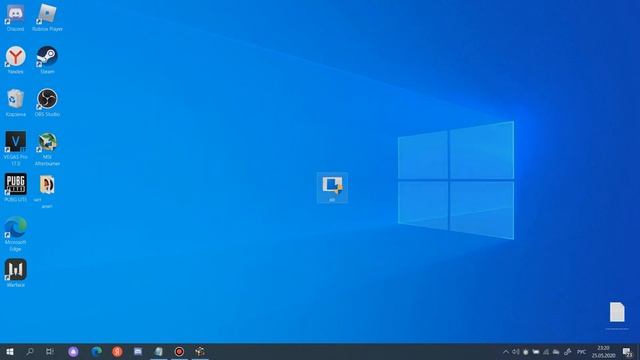Screen dimensions: 640x360
Task: Select the Recycle Bin desktop icon
Action: click(x=16, y=103)
